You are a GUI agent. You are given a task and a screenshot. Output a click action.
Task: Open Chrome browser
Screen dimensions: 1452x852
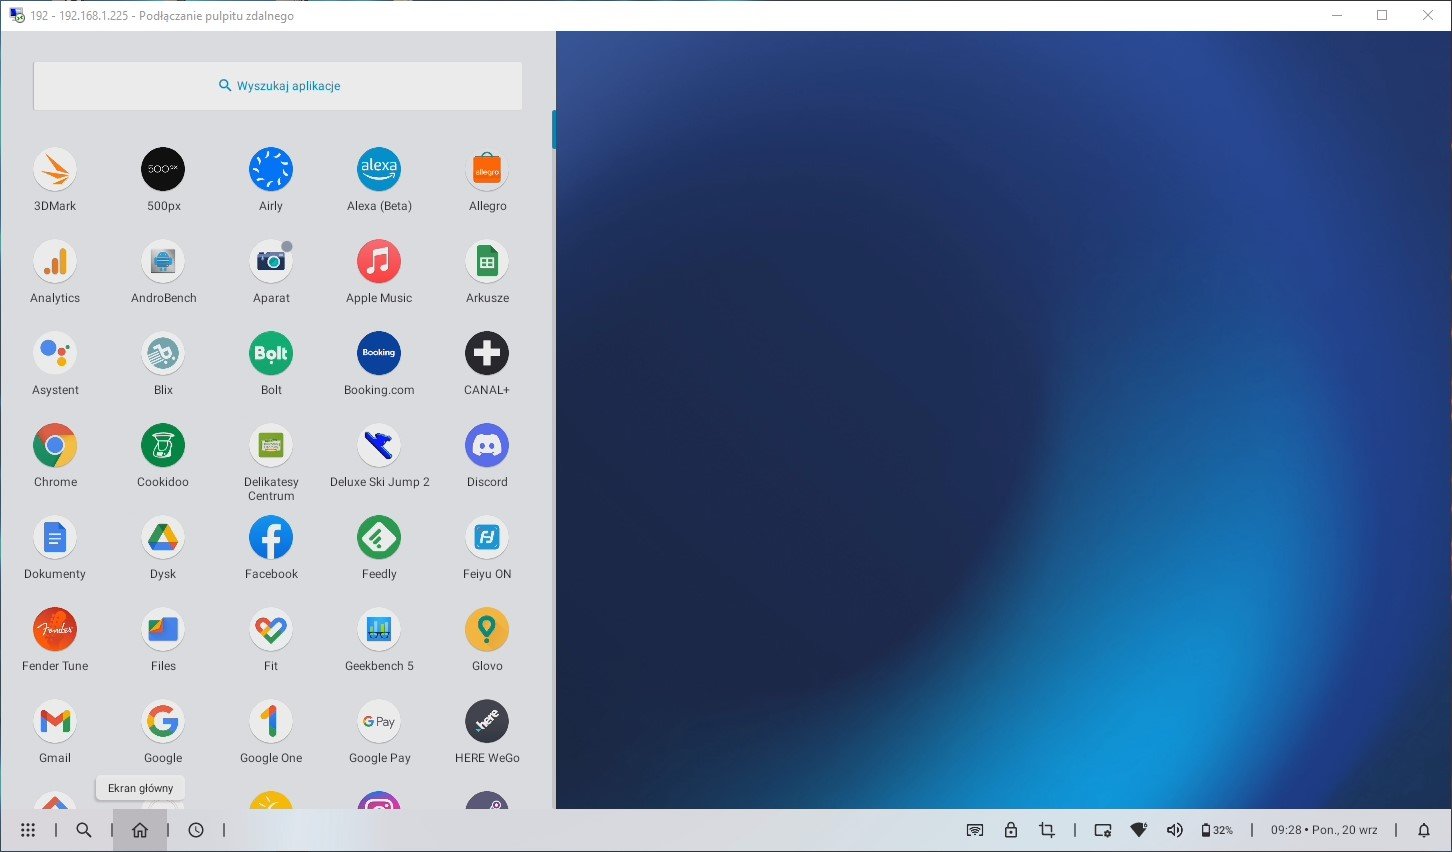pos(55,445)
